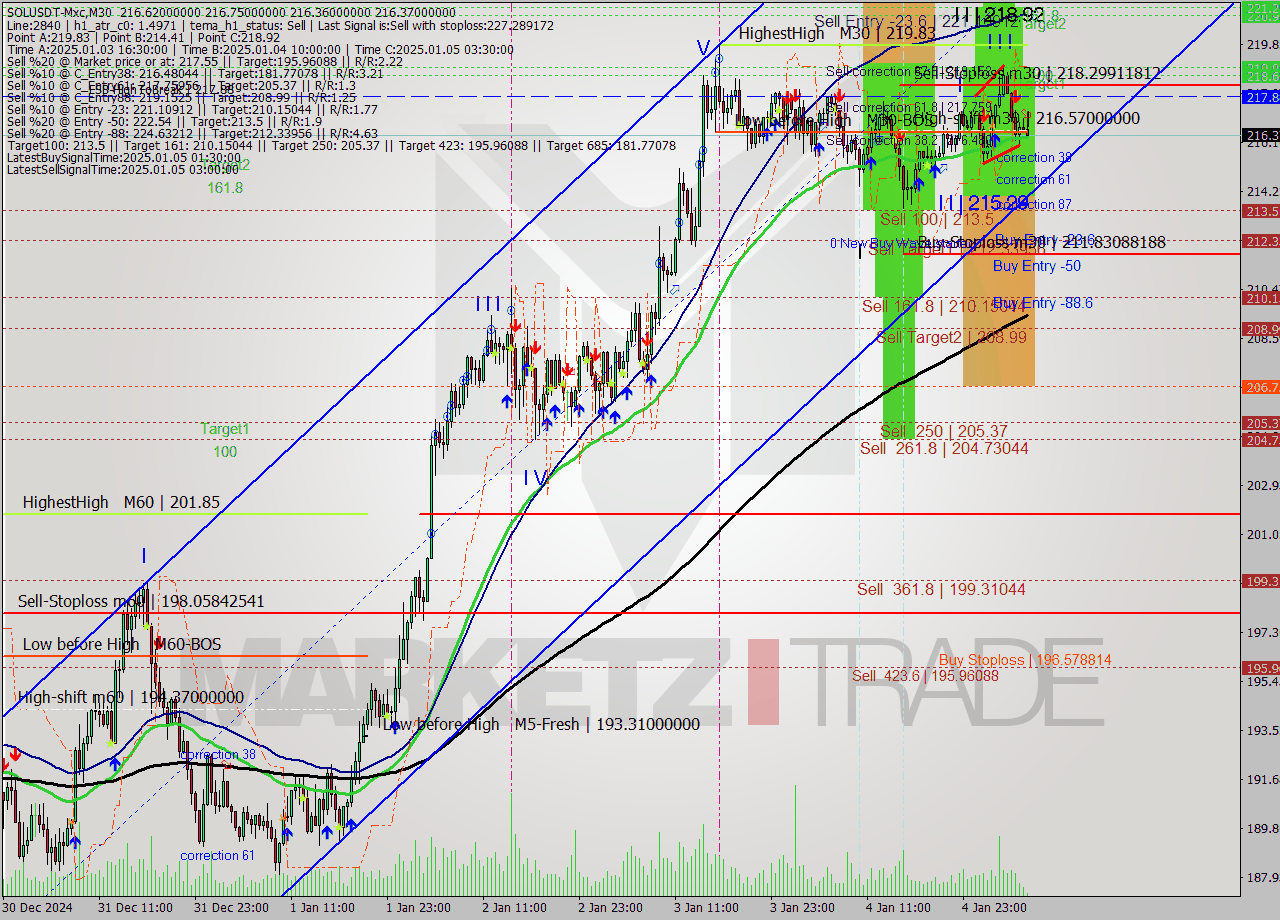Click the 'Sell 250 | 205.37' label
The width and height of the screenshot is (1280, 920).
point(944,431)
